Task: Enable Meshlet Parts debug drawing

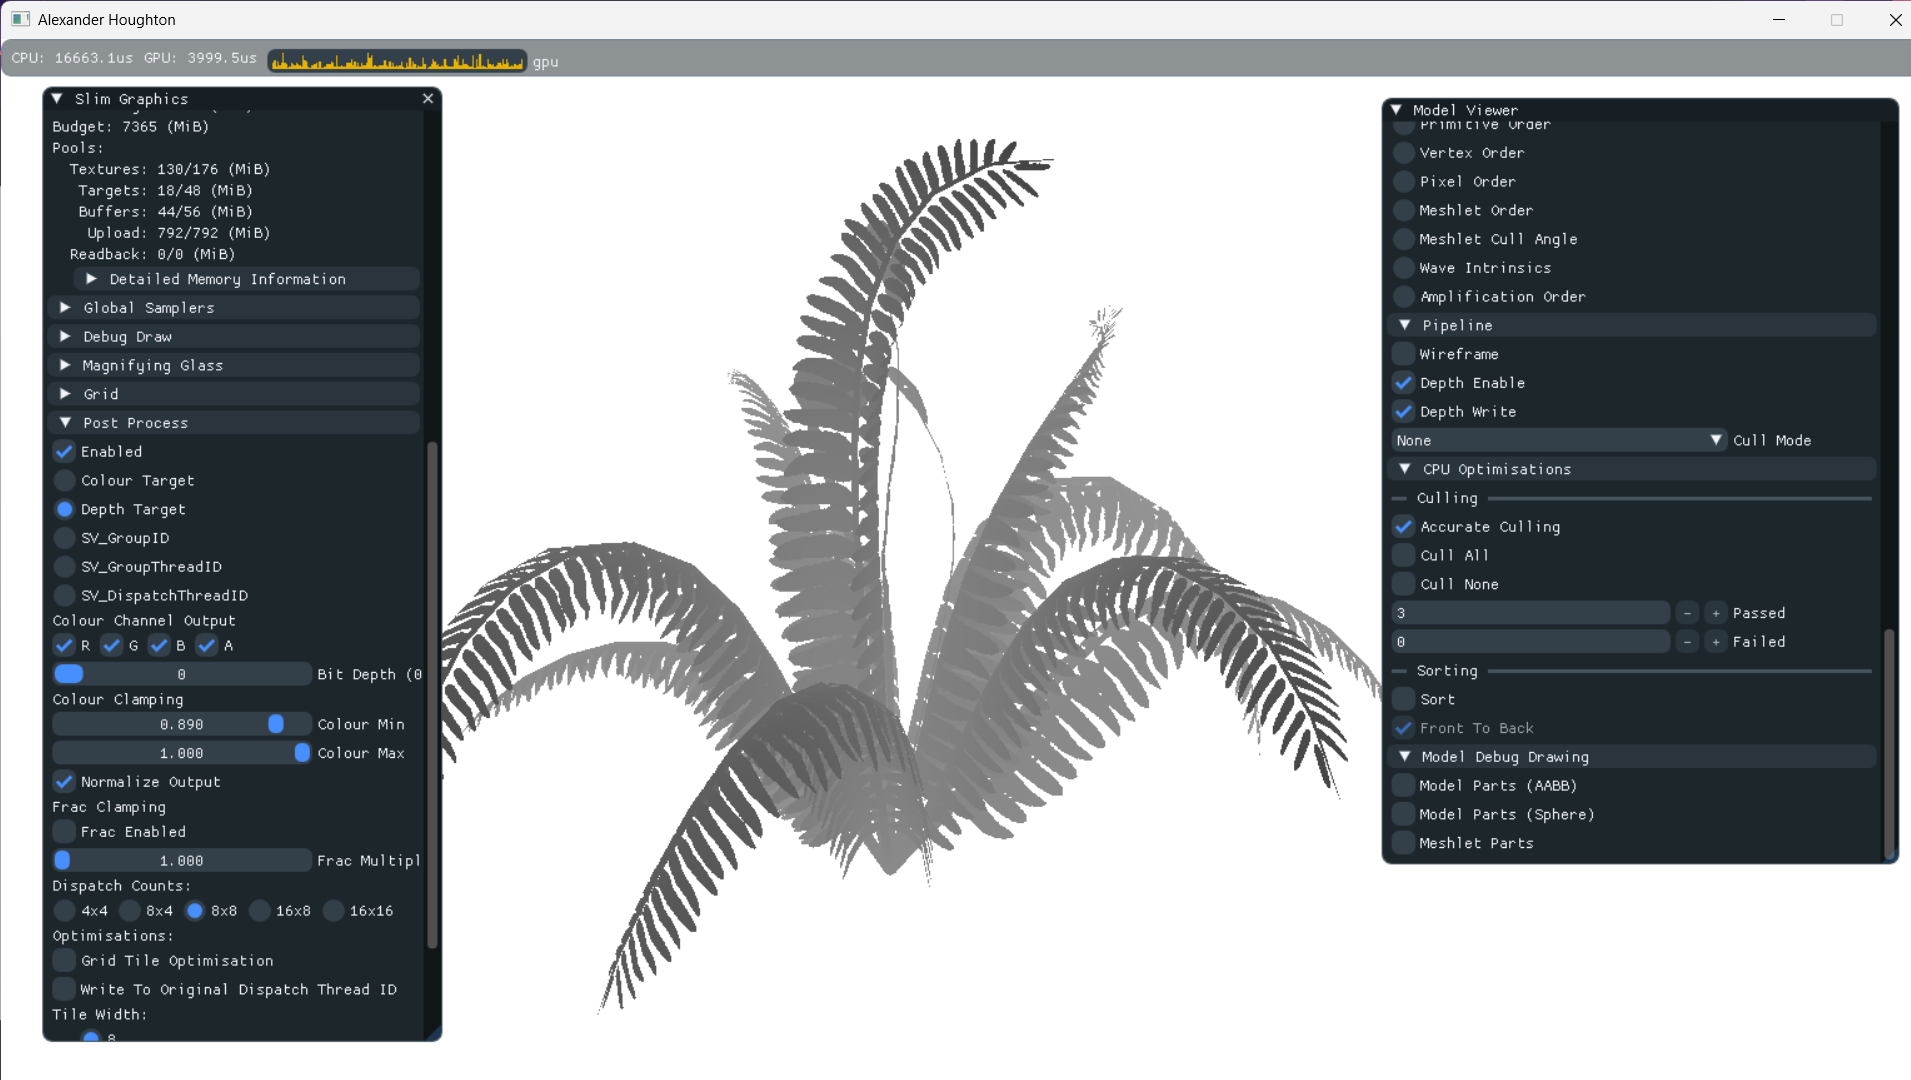Action: tap(1404, 843)
